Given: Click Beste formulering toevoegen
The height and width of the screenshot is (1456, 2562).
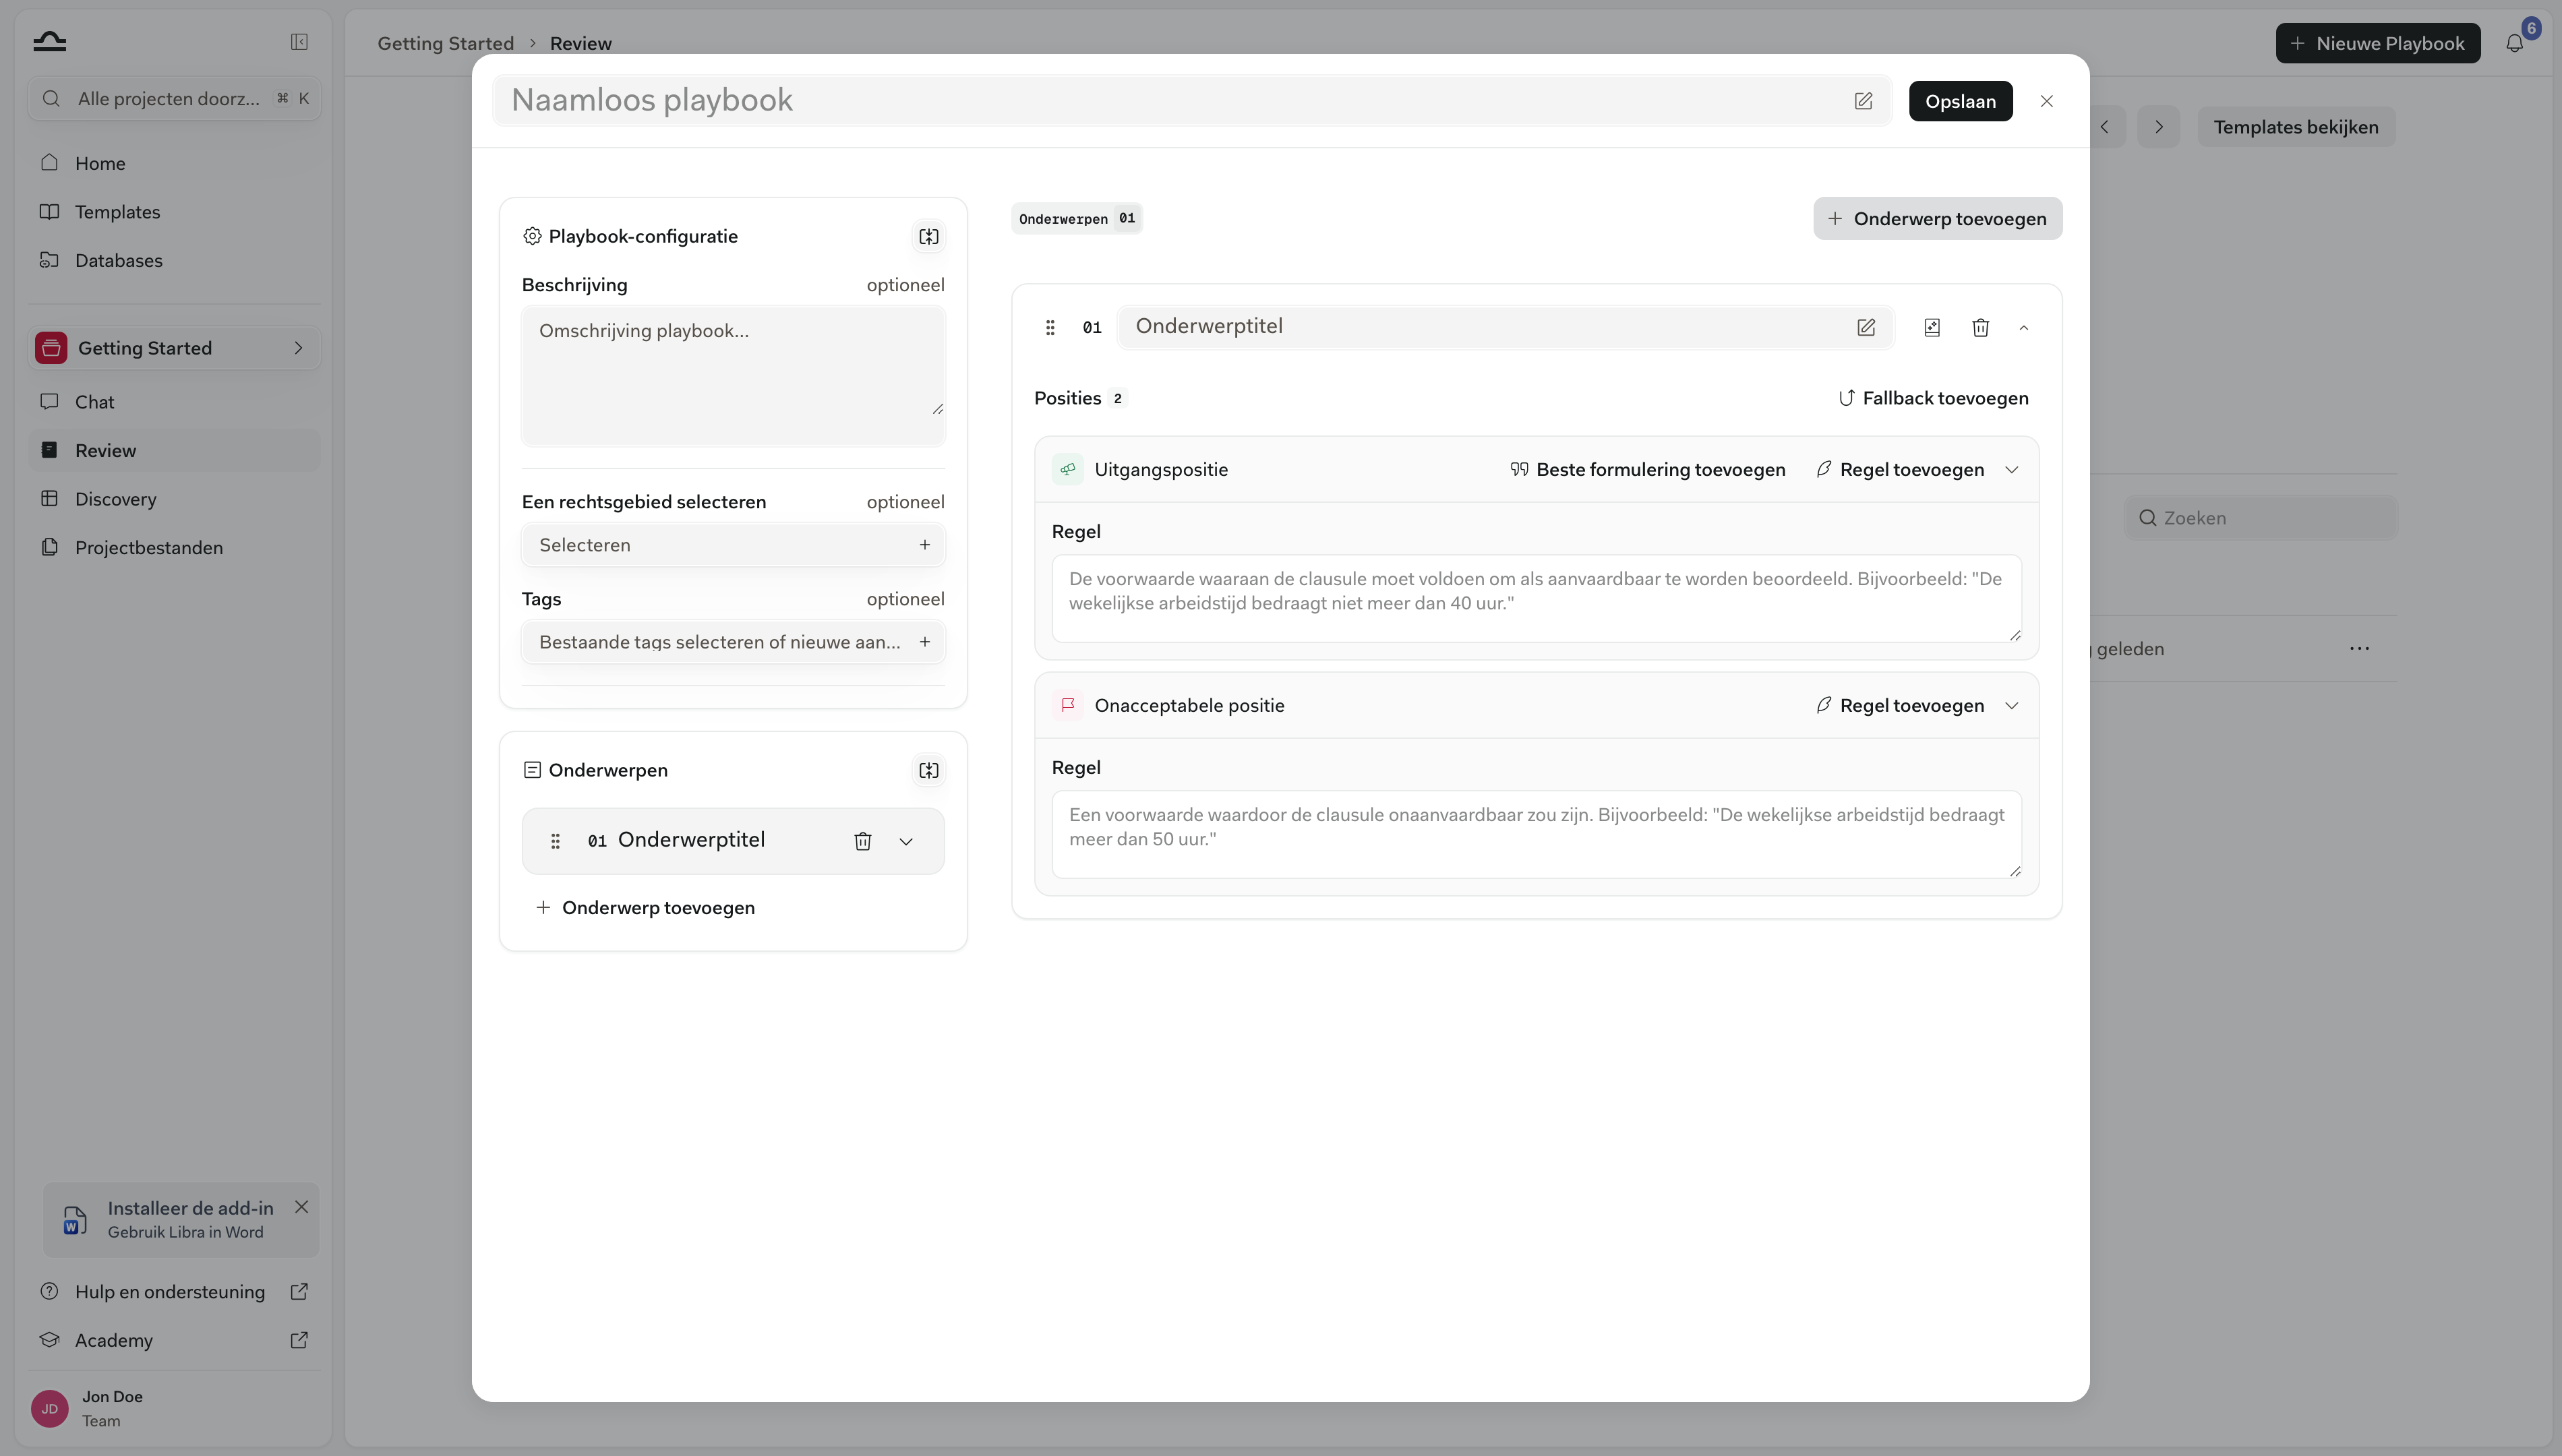Looking at the screenshot, I should pyautogui.click(x=1648, y=469).
